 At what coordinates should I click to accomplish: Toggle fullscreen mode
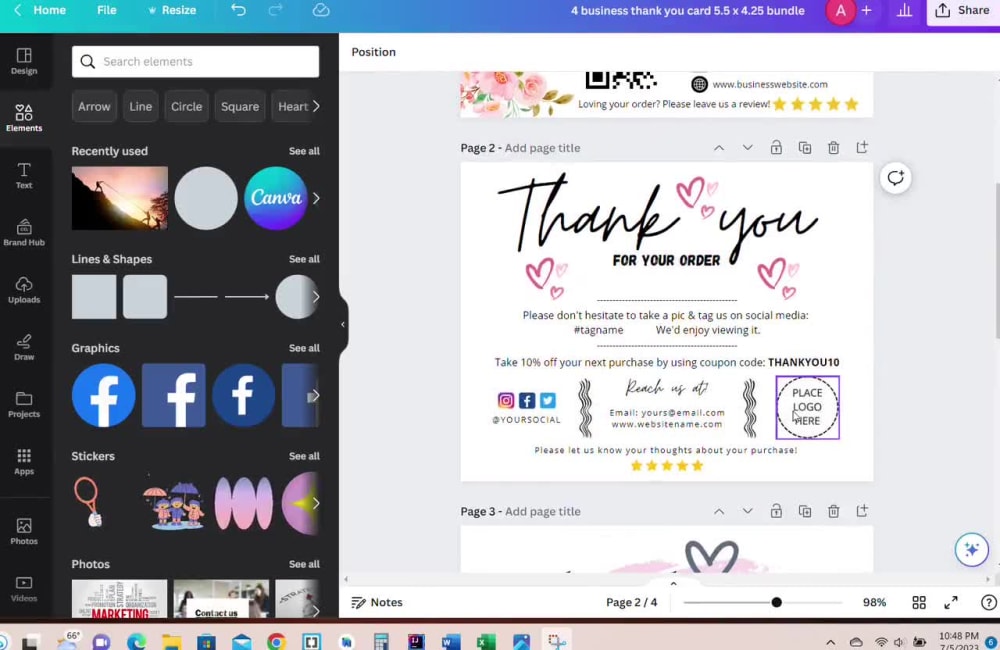(x=951, y=602)
